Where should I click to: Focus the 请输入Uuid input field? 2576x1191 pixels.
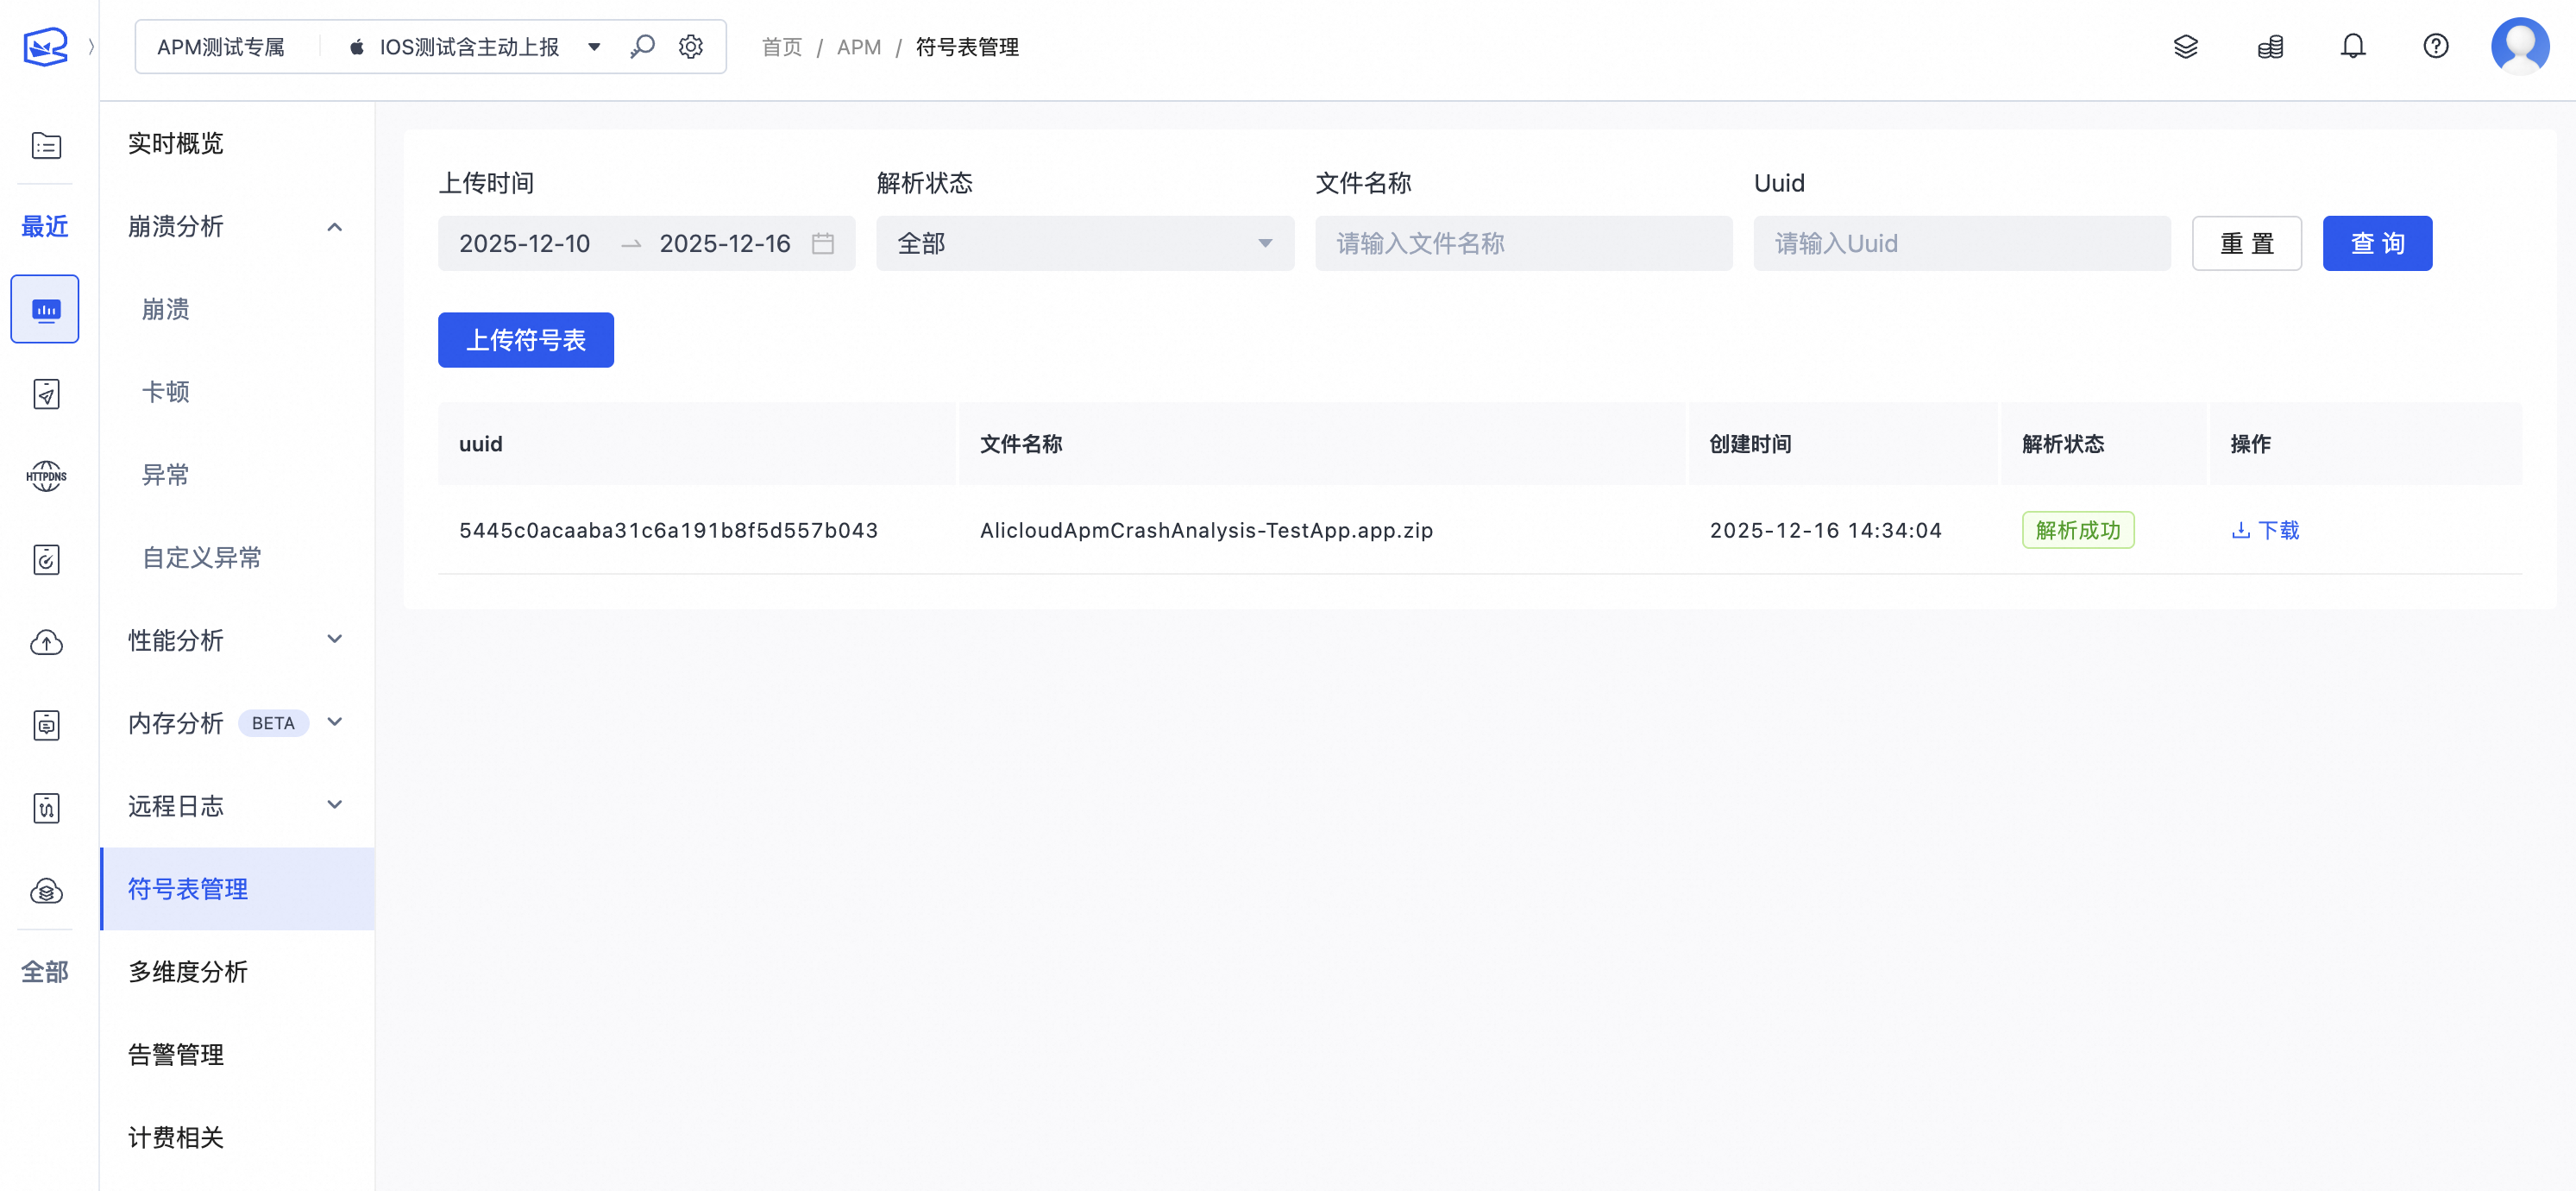1961,243
